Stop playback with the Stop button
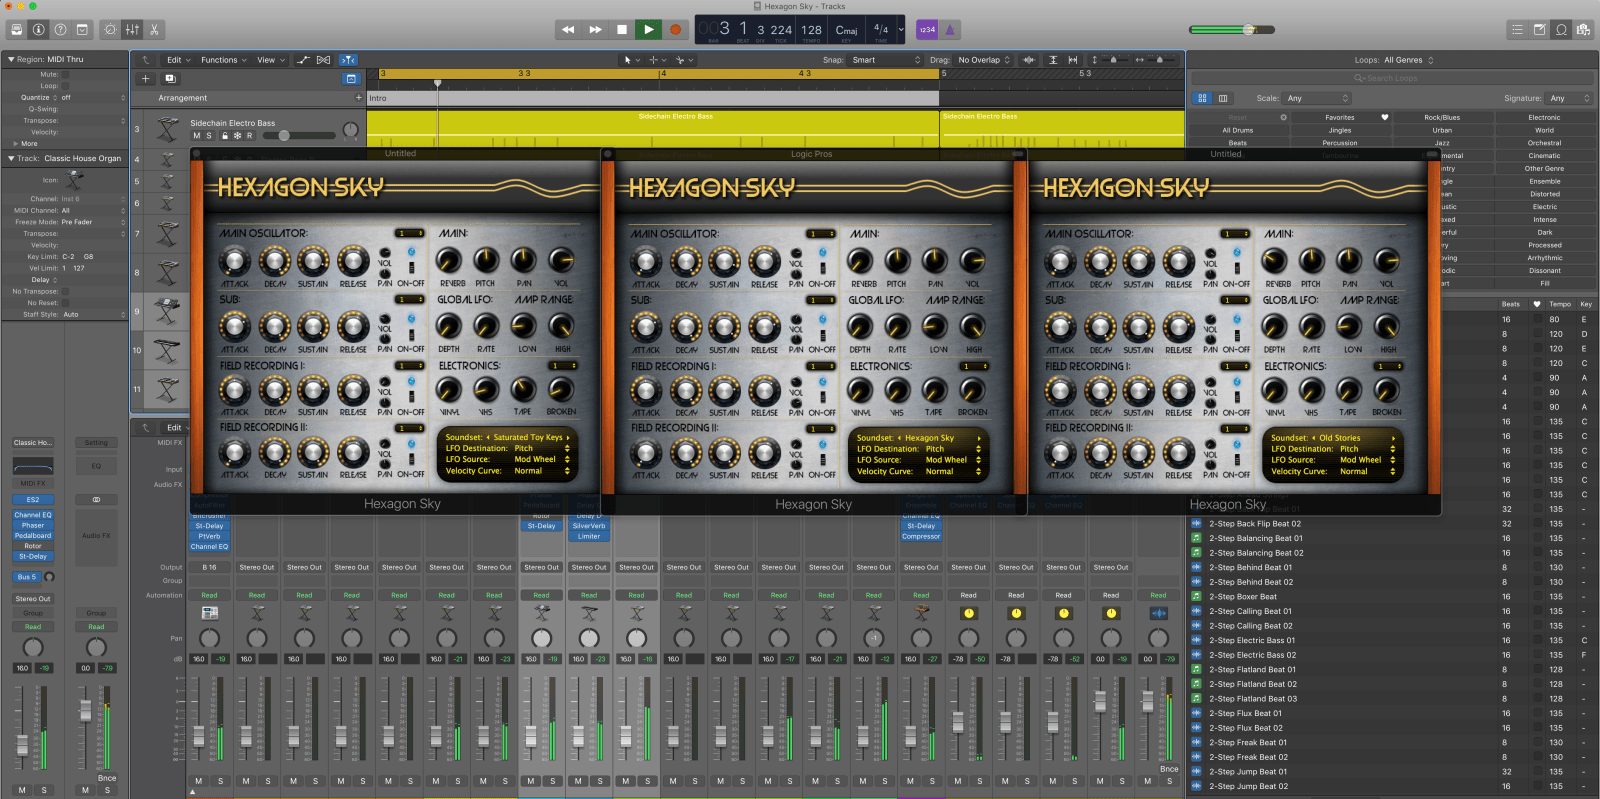 tap(622, 30)
